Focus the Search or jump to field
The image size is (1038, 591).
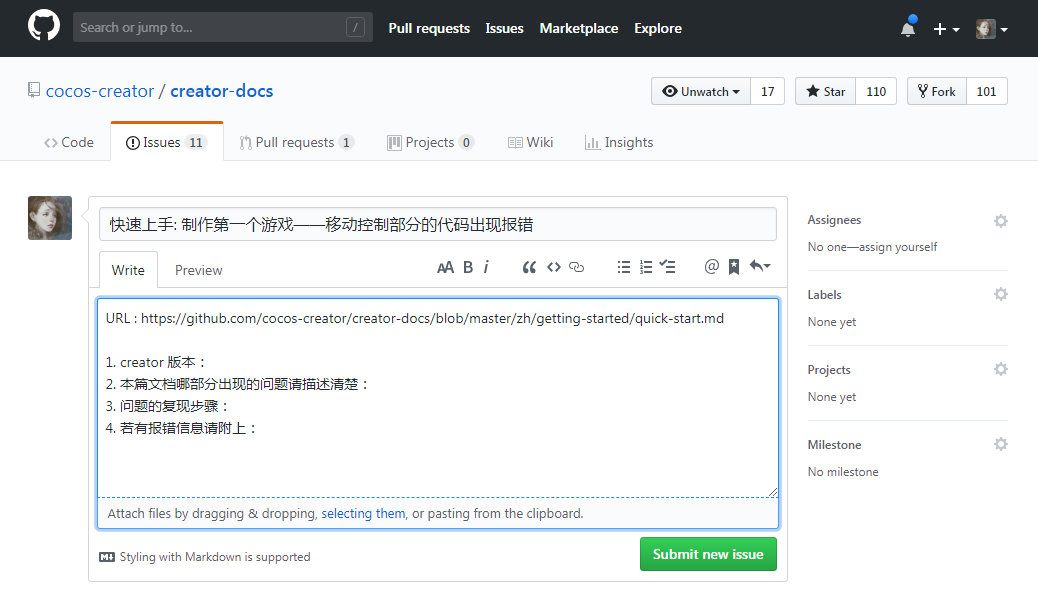[222, 27]
